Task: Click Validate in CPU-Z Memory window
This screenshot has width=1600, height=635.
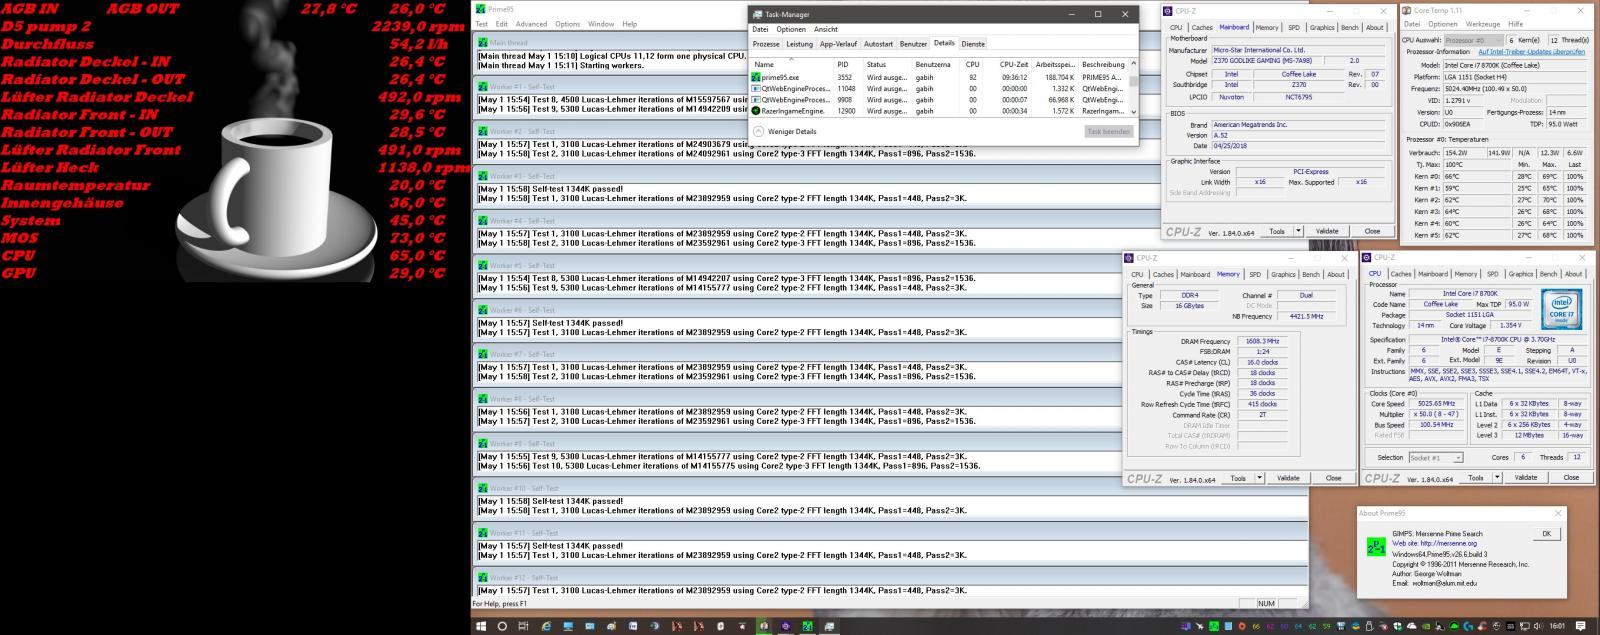Action: [x=1288, y=478]
